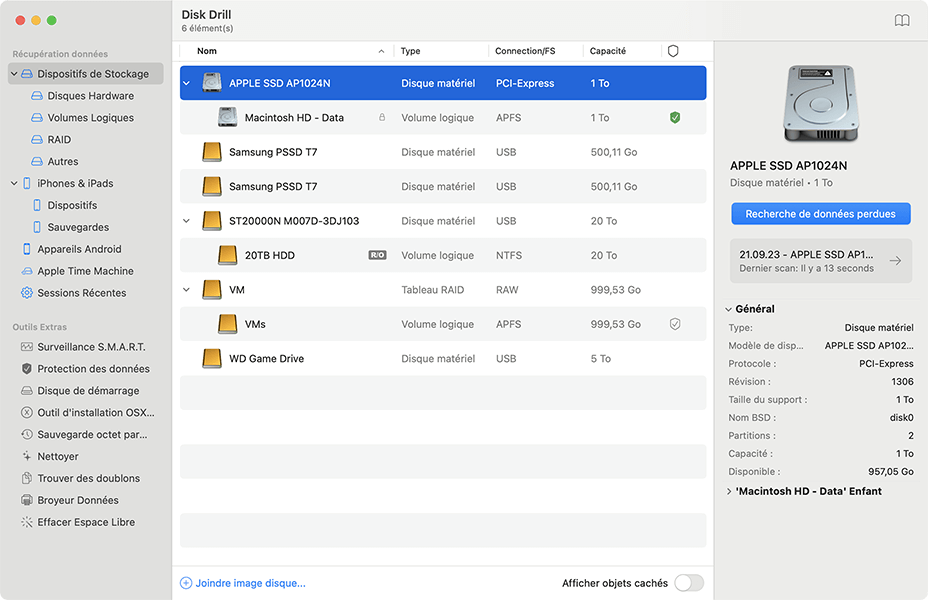Screen dimensions: 928x600
Task: Click the Tableau RAID type cell
Action: (433, 289)
